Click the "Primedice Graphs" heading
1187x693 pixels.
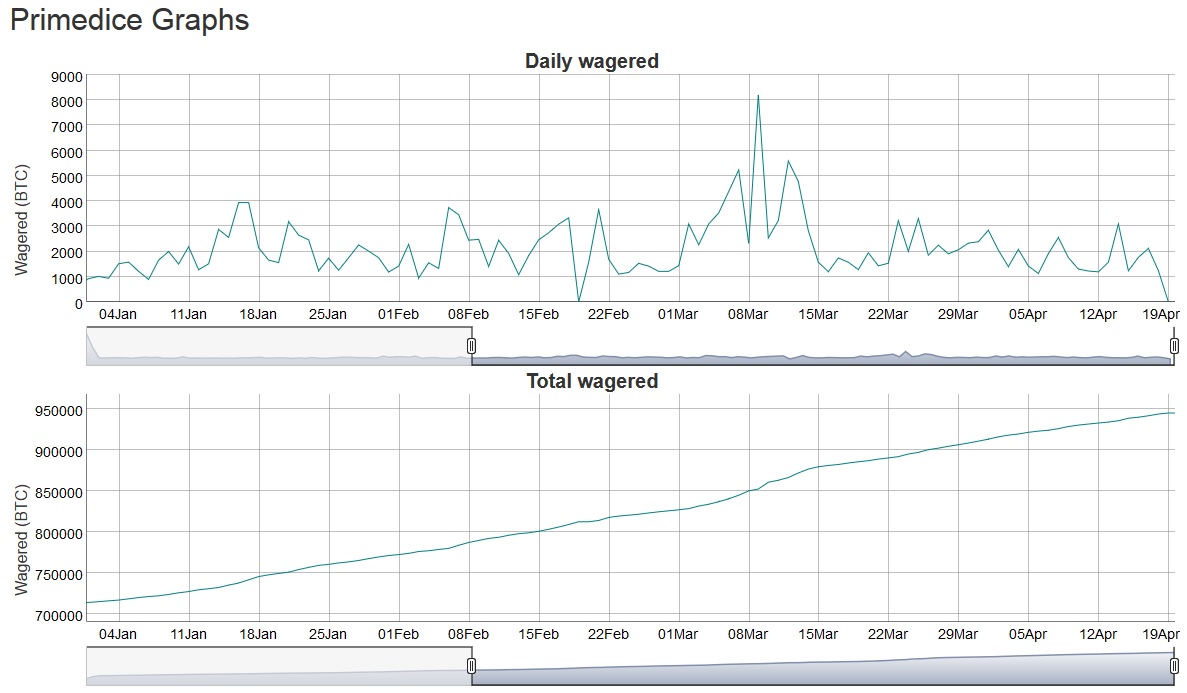point(129,20)
